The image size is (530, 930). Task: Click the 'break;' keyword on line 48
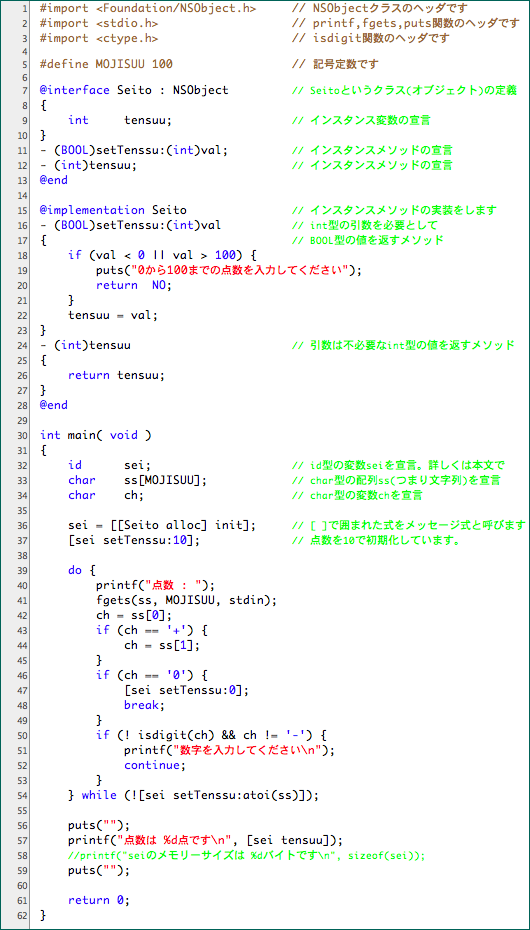tap(144, 705)
